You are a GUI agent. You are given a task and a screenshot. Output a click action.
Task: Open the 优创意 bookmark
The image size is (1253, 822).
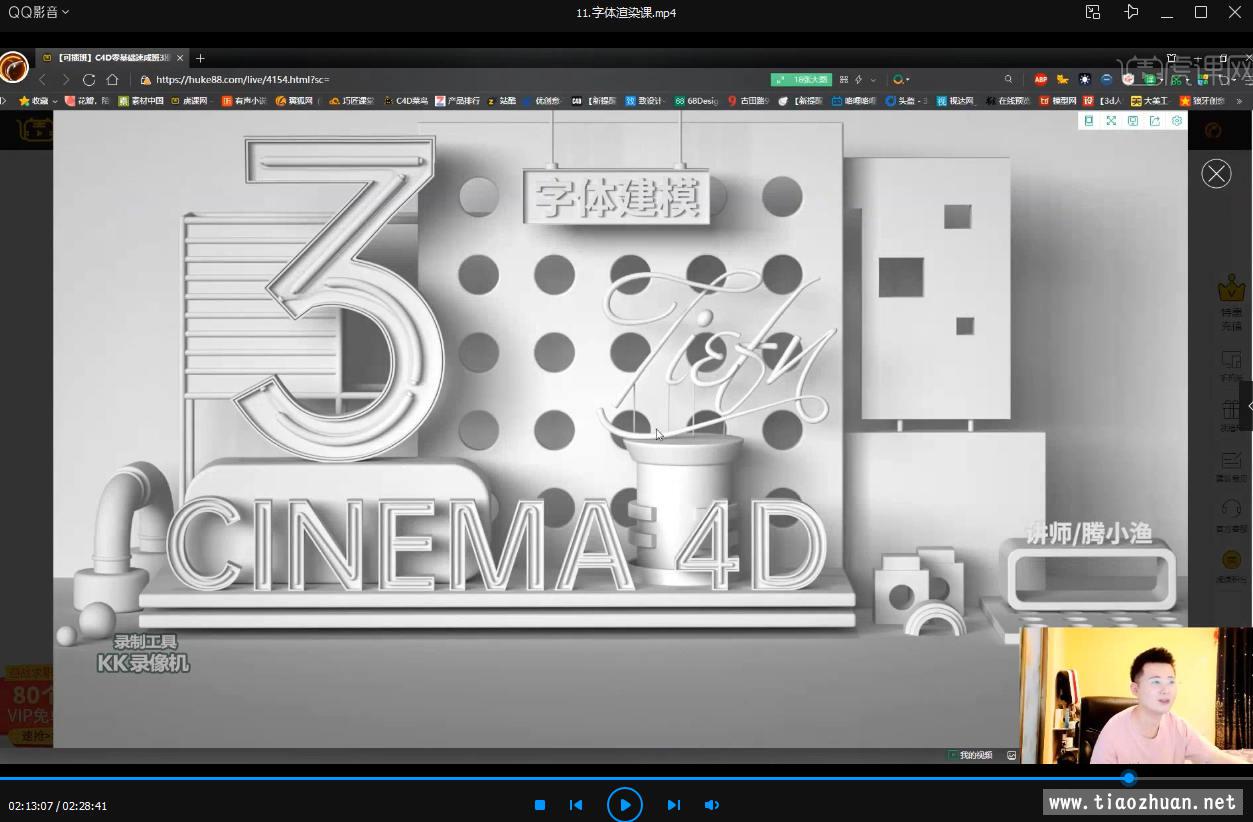541,101
